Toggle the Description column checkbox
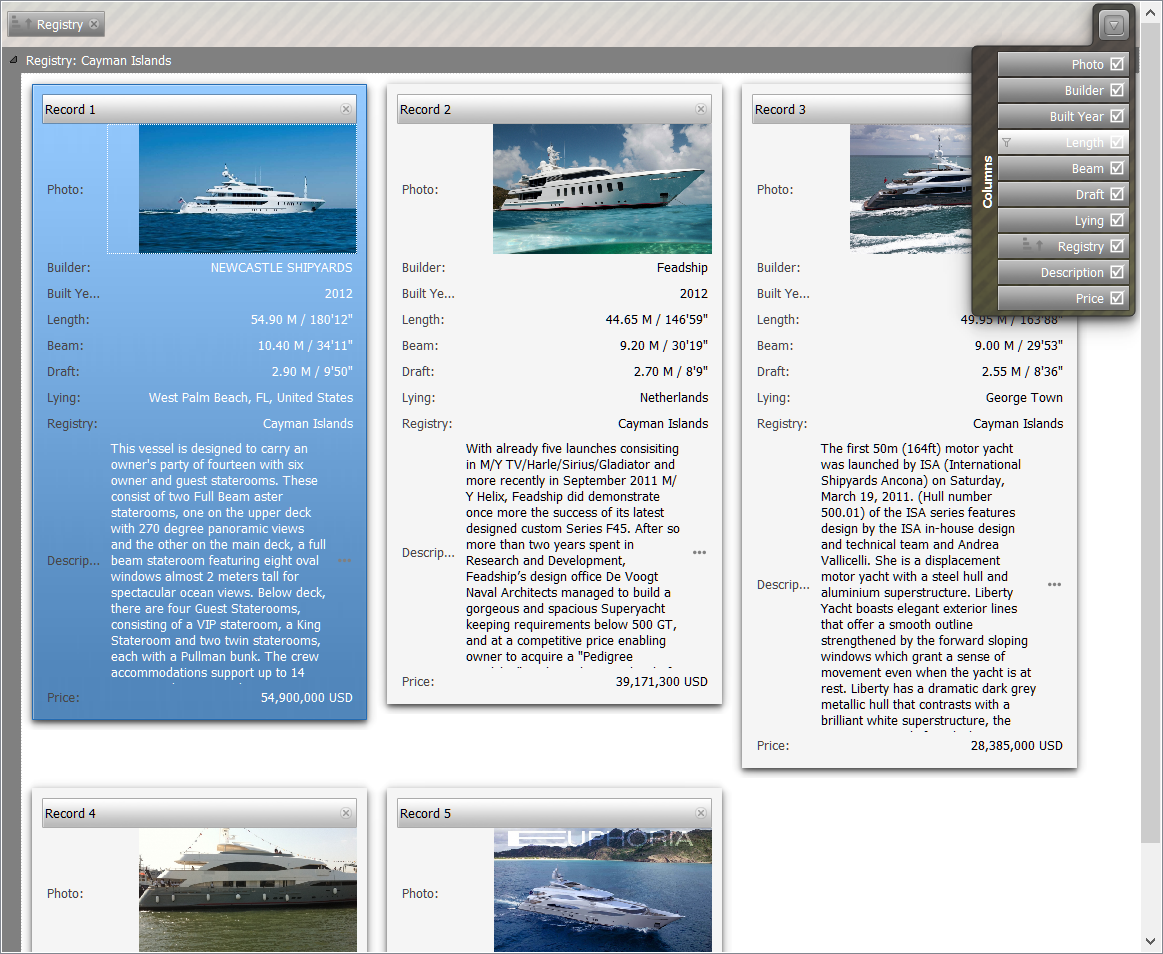 [1117, 272]
